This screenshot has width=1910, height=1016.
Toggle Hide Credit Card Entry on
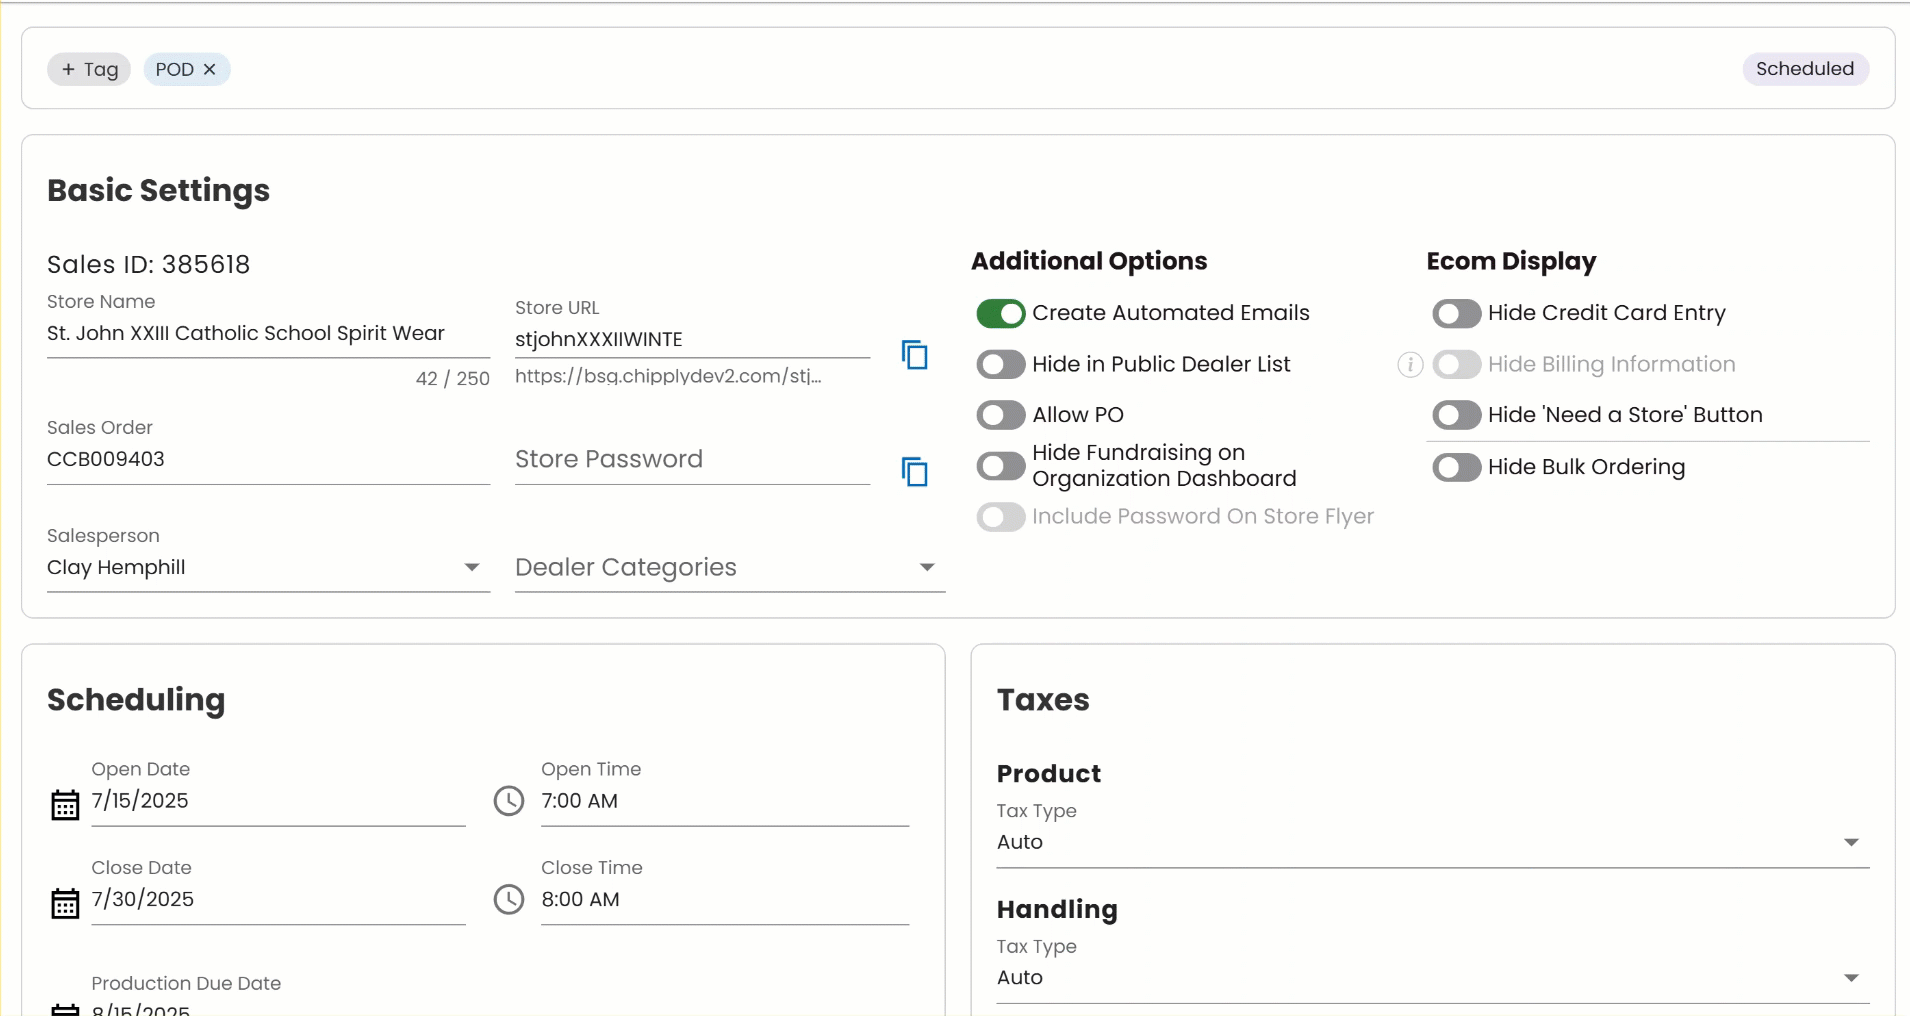pos(1456,314)
